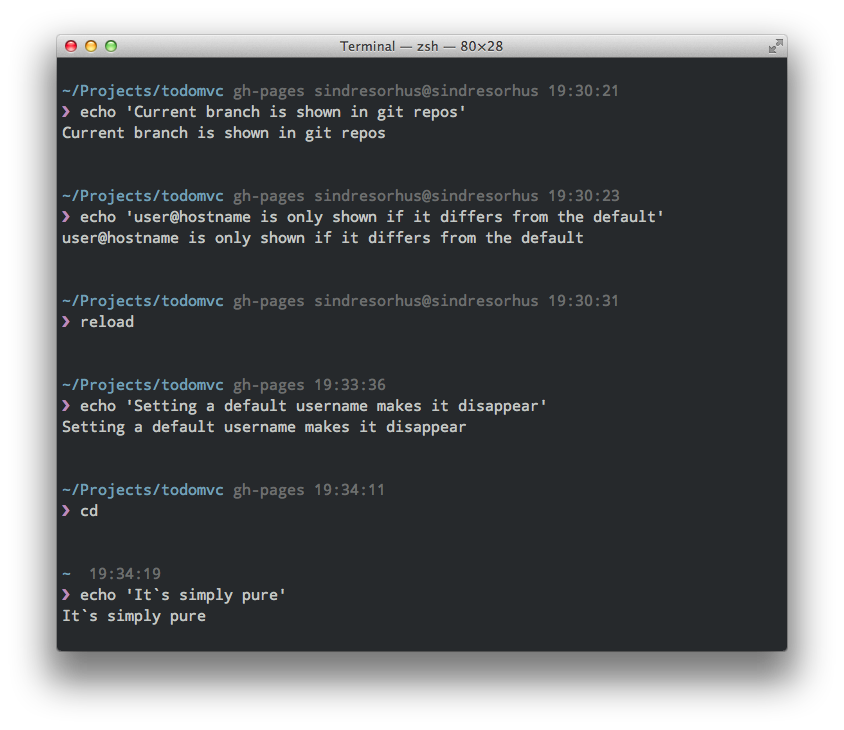The height and width of the screenshot is (730, 844).
Task: Click the ~/Projects/todomvc path on the 19:30:23 line
Action: [x=143, y=196]
